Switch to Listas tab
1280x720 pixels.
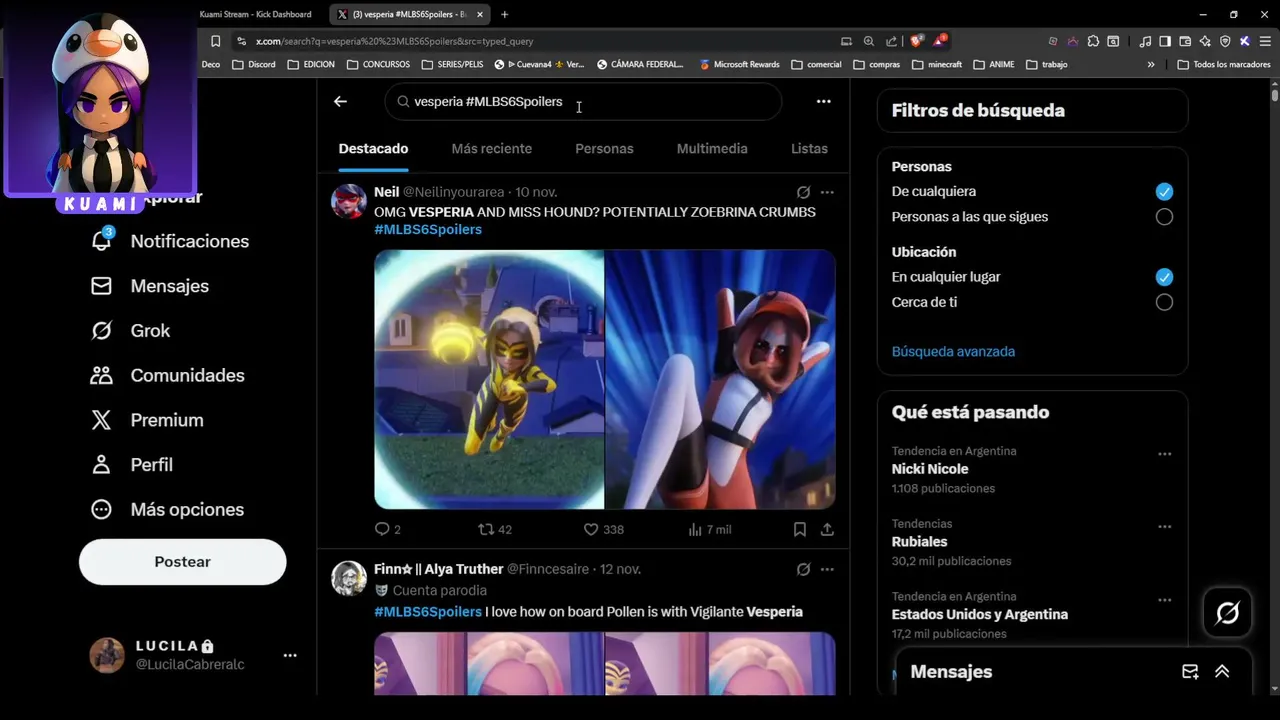(809, 148)
